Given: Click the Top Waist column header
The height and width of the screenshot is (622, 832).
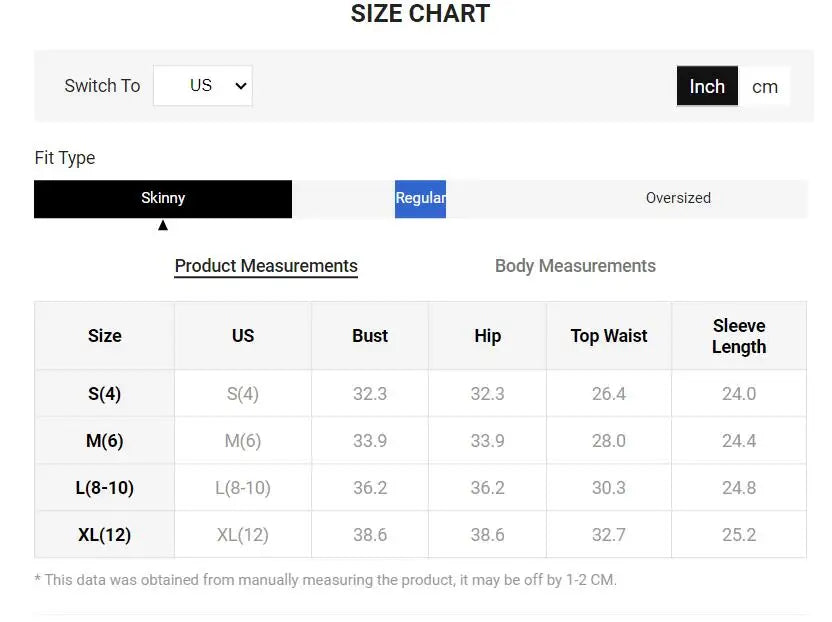Looking at the screenshot, I should pos(609,336).
